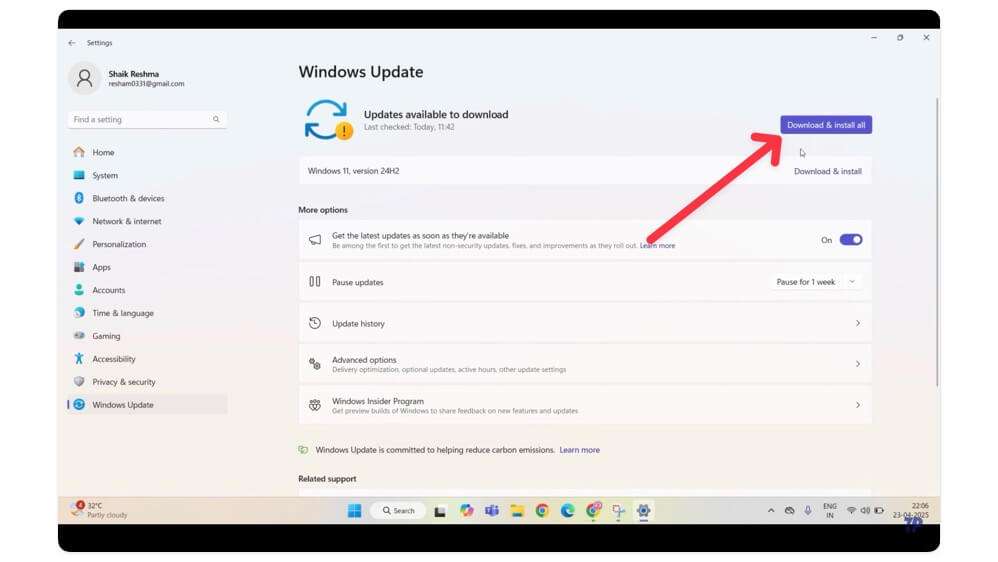Open Microsoft Teams from the taskbar
This screenshot has width=998, height=562.
coord(492,510)
